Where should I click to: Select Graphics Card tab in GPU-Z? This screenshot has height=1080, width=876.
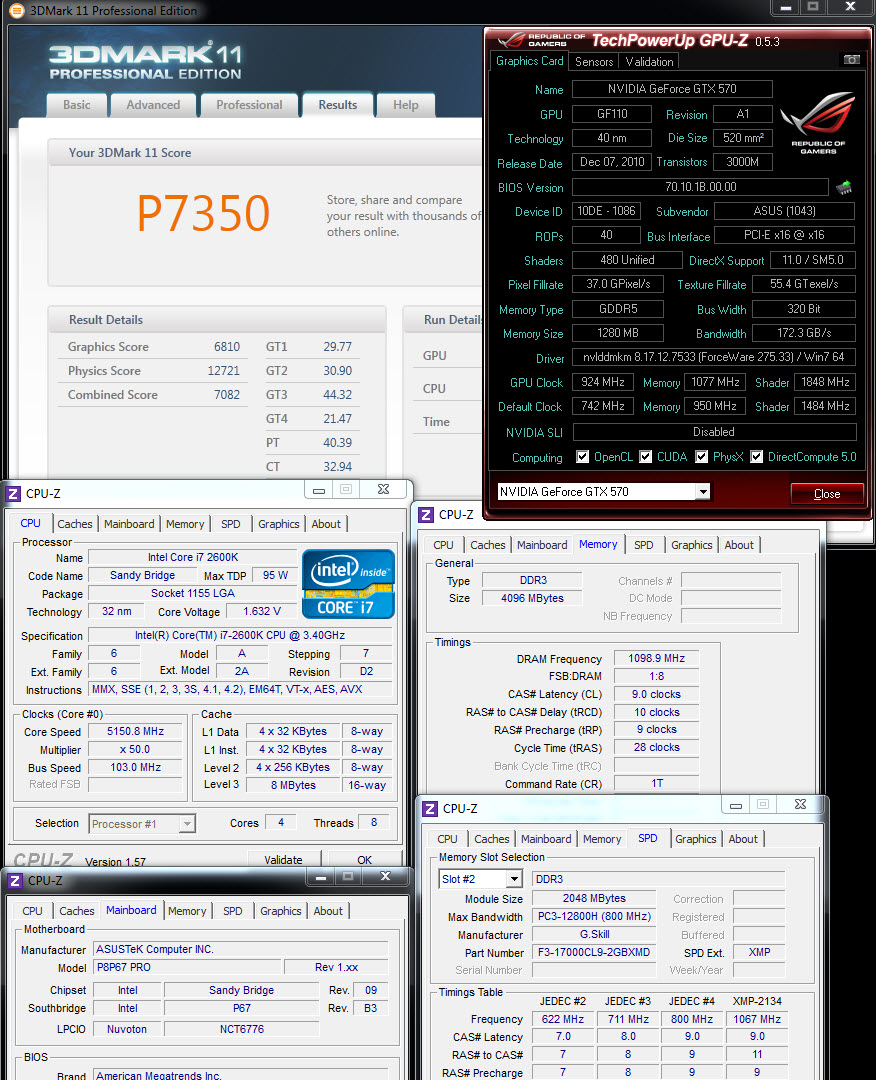(x=529, y=61)
